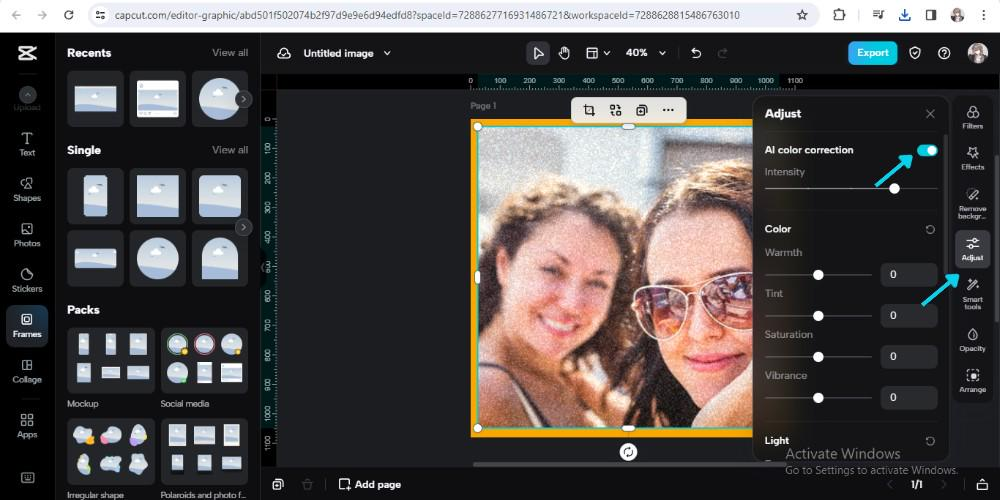Click View all for Recents

tap(230, 53)
